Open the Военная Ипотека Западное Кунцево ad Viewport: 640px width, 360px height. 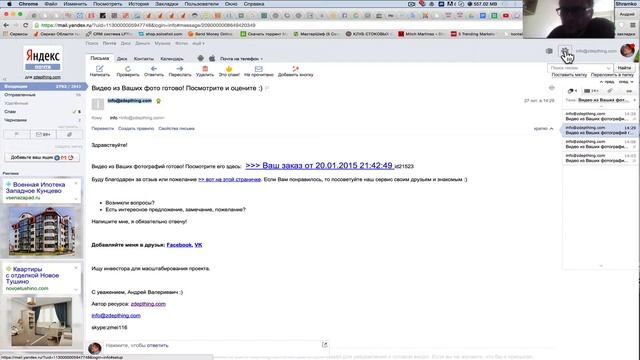click(x=36, y=188)
